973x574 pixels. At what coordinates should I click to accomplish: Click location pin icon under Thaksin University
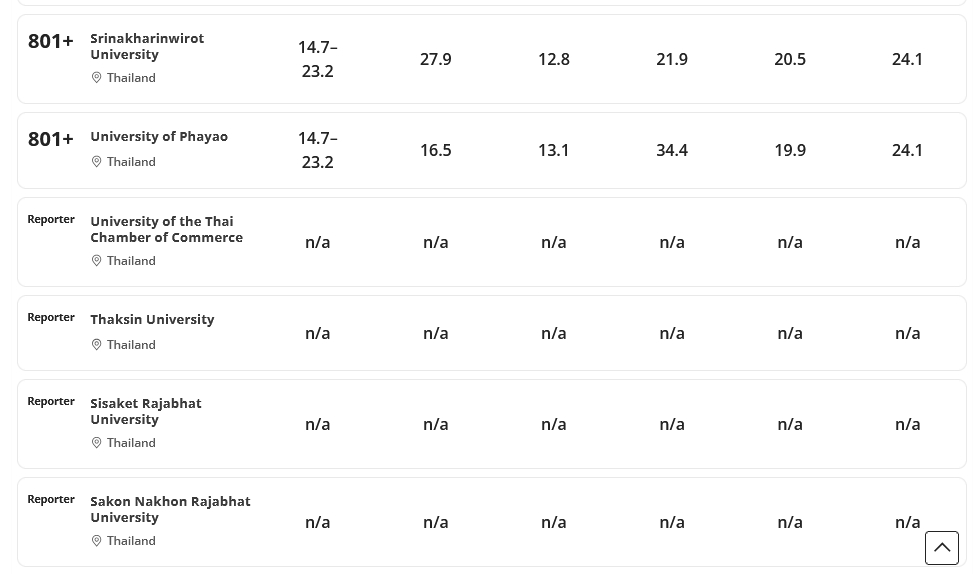(x=97, y=345)
